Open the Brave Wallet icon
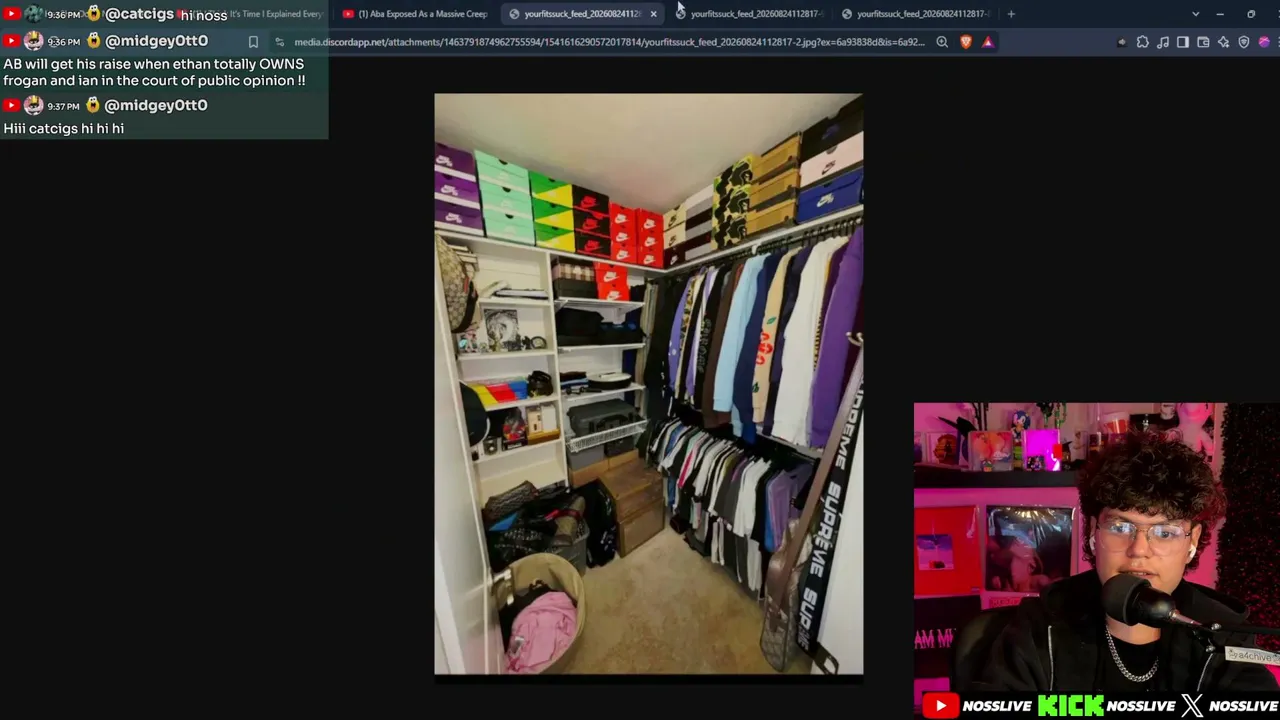This screenshot has height=720, width=1280. [1203, 42]
